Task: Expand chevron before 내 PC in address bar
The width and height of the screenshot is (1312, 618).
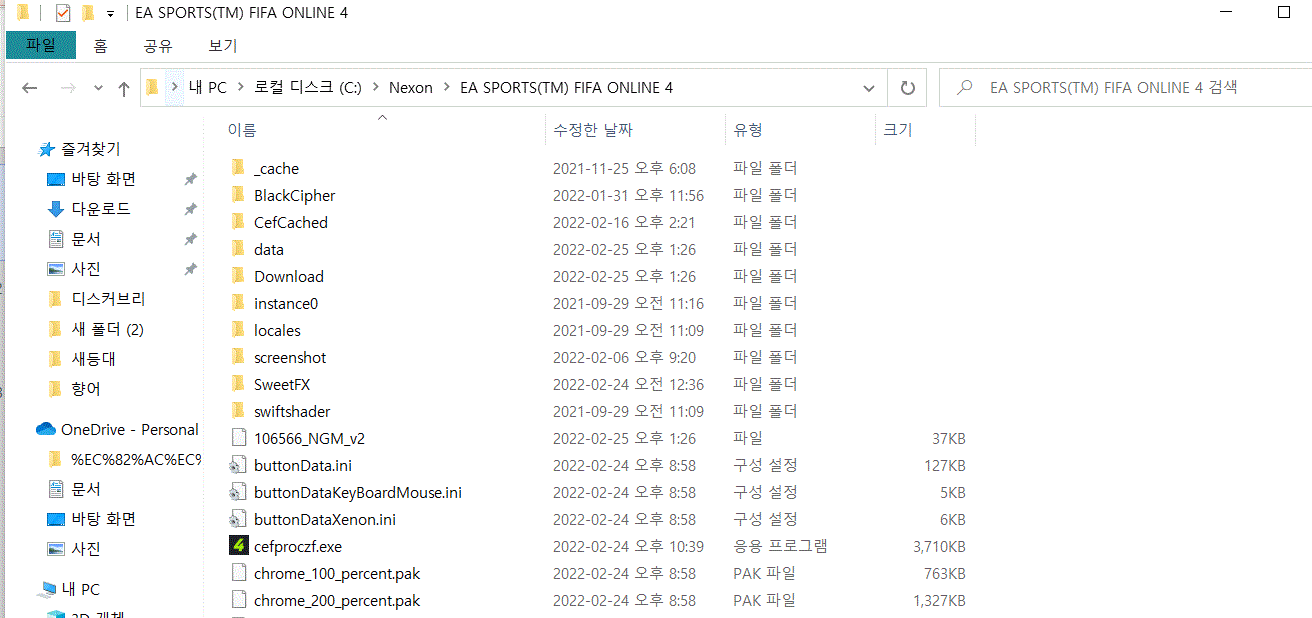Action: pyautogui.click(x=175, y=88)
